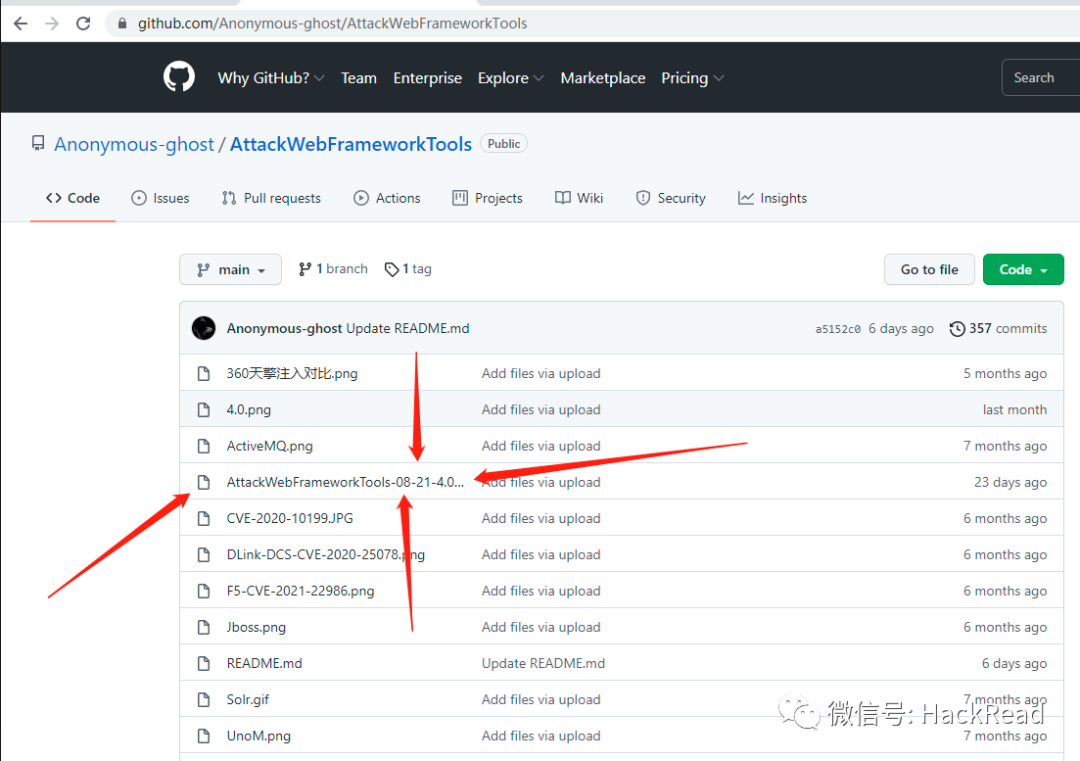Open file Solr.gif
The height and width of the screenshot is (761, 1080).
tap(248, 700)
